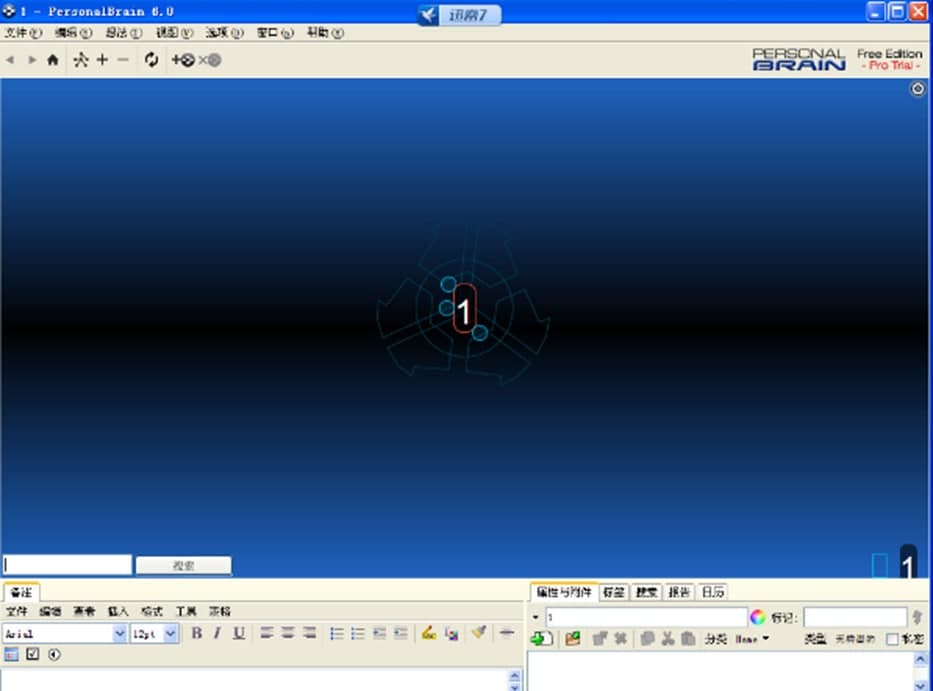This screenshot has width=933, height=691.
Task: Click the center-align text icon
Action: tap(288, 633)
